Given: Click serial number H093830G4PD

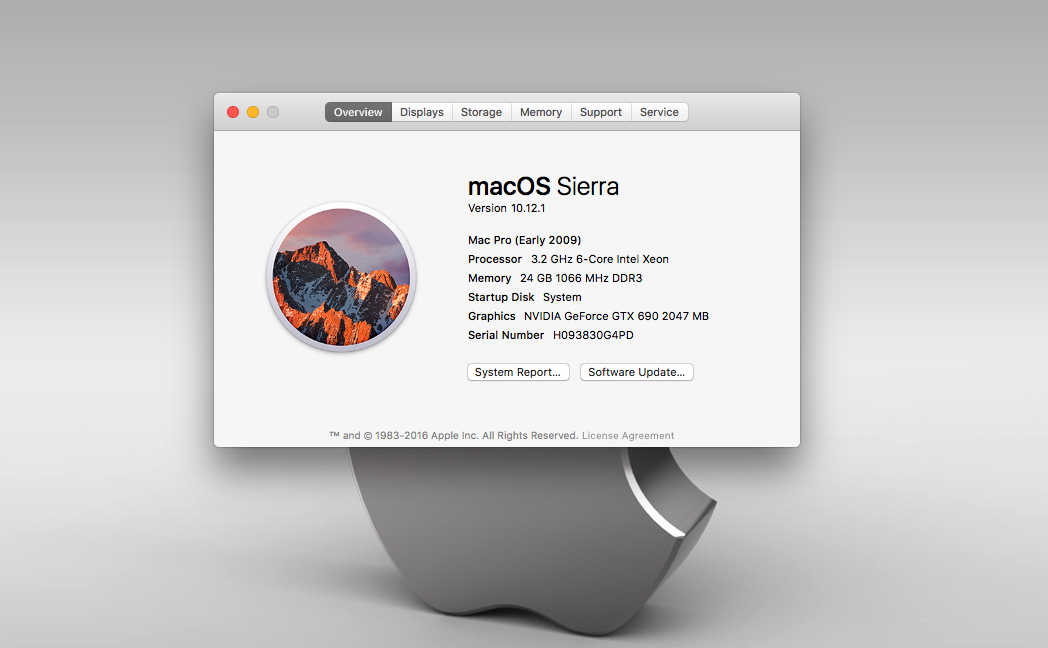Looking at the screenshot, I should click(593, 335).
